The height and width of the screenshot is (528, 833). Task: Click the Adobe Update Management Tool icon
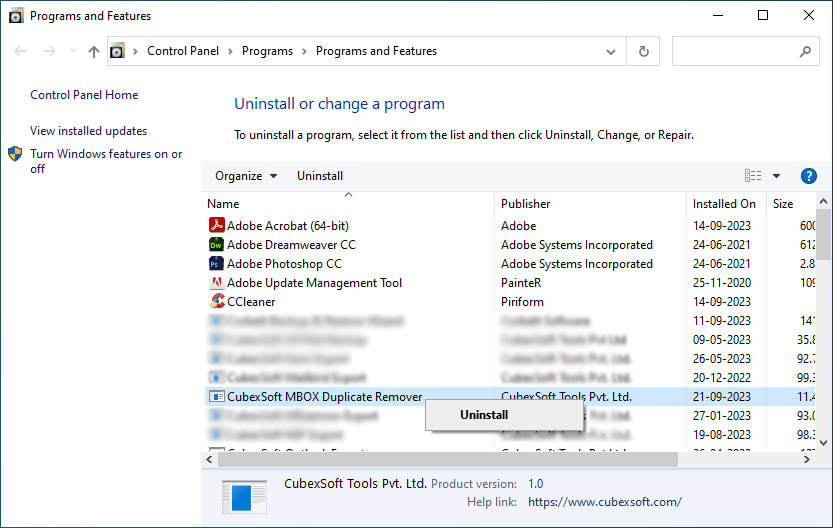[x=216, y=283]
